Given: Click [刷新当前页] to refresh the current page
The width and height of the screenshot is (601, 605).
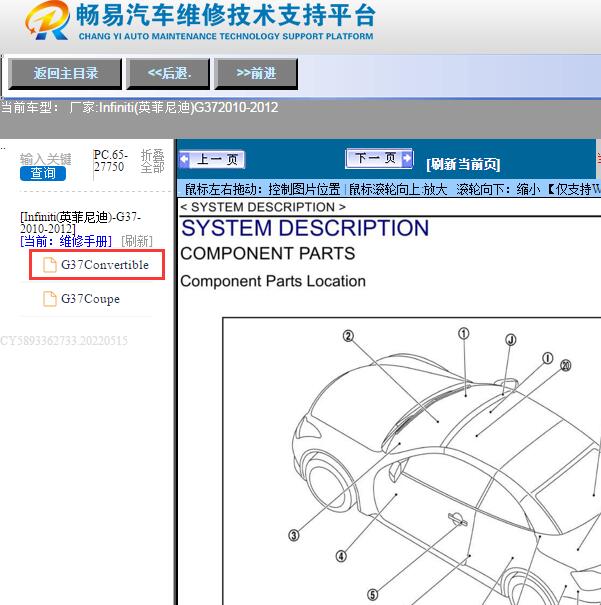Looking at the screenshot, I should 463,164.
